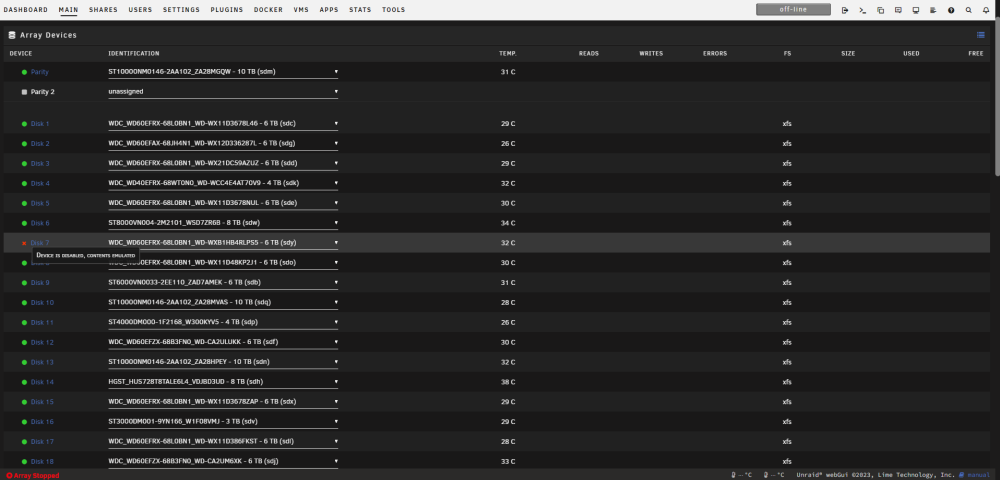Click the Temp. column header
This screenshot has width=1000, height=480.
[508, 54]
